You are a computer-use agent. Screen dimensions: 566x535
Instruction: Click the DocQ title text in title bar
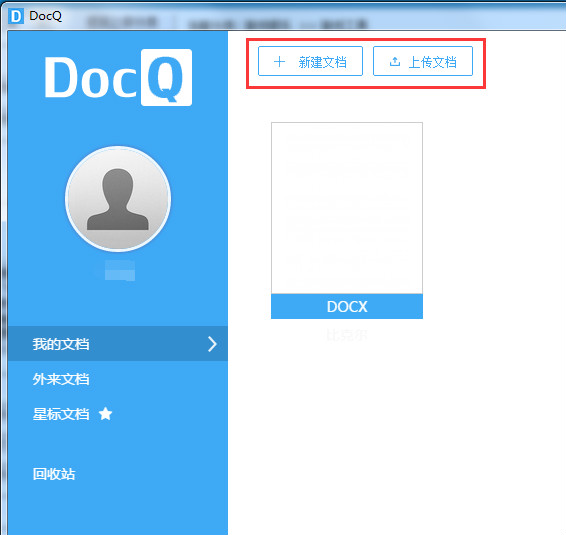(45, 16)
